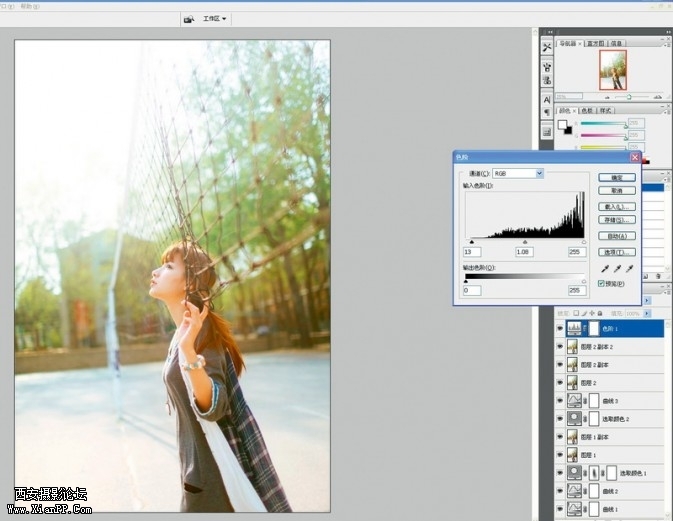Click the 自动(A) Auto button

[617, 236]
